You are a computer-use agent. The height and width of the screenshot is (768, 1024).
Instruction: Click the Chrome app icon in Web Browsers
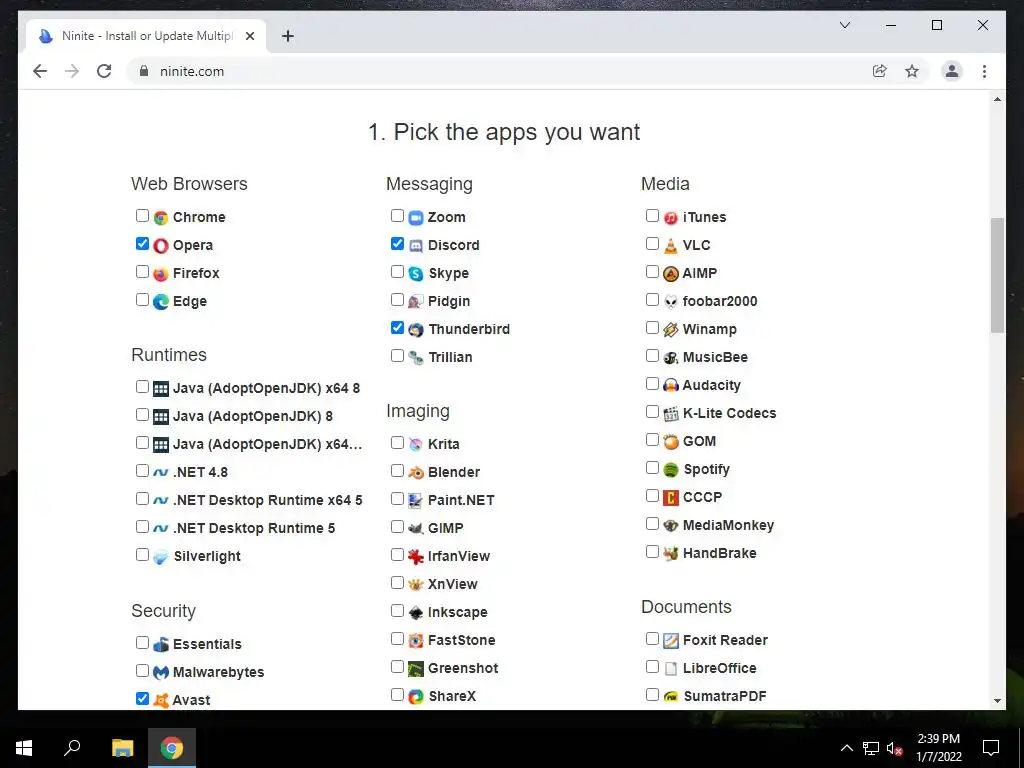pos(161,217)
